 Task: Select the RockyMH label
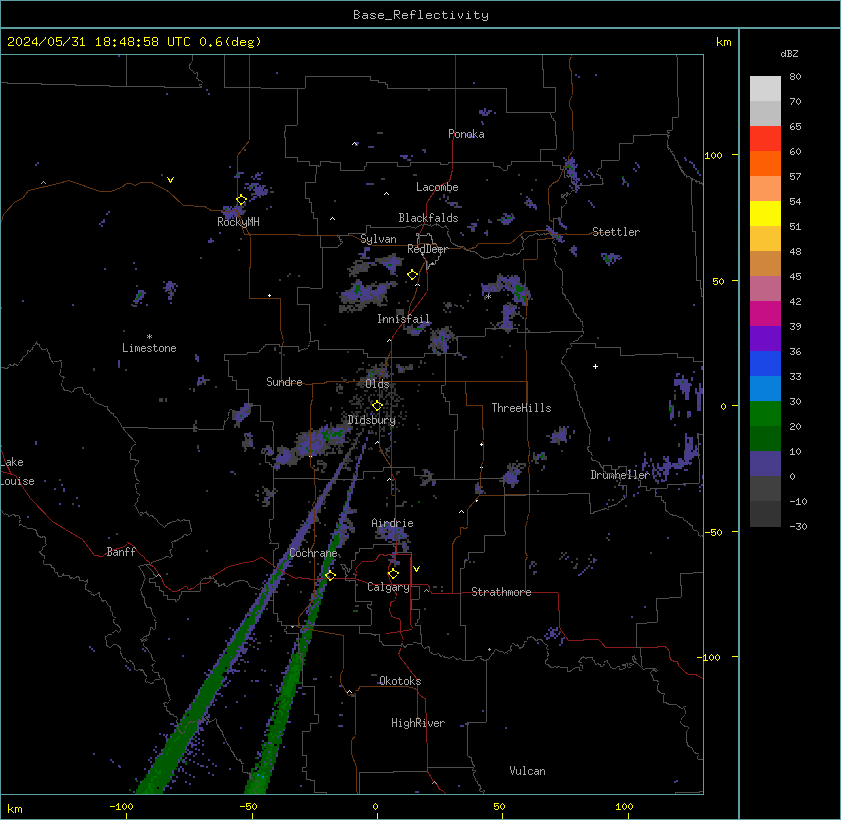point(238,222)
